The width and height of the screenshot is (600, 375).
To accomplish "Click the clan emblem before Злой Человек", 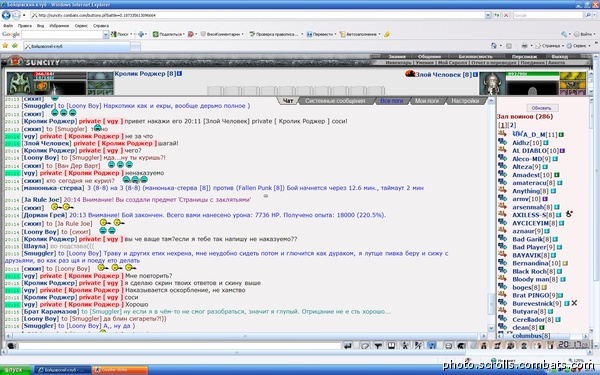I will tap(410, 73).
